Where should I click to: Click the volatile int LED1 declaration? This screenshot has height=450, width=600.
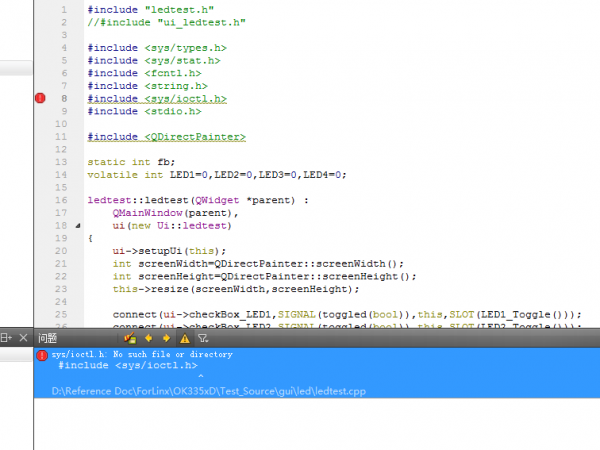coord(216,174)
